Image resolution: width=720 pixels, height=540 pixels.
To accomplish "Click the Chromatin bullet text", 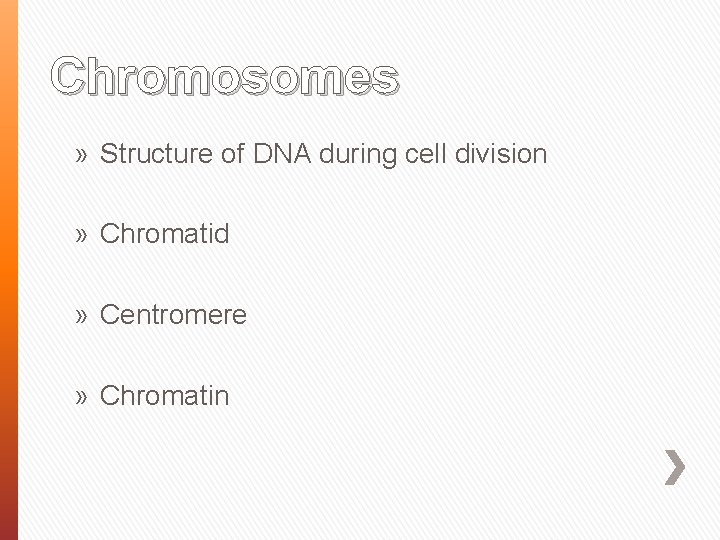I will tap(165, 396).
